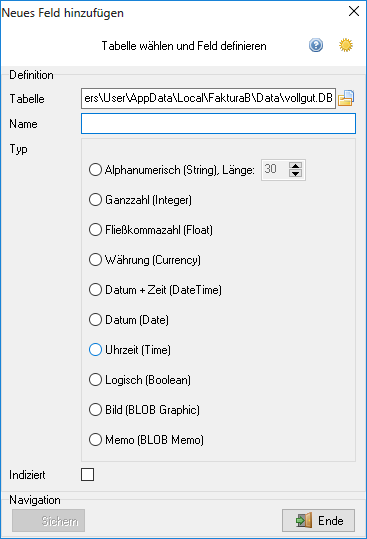Close the Neues Feld hinzufügen dialog

pyautogui.click(x=354, y=11)
